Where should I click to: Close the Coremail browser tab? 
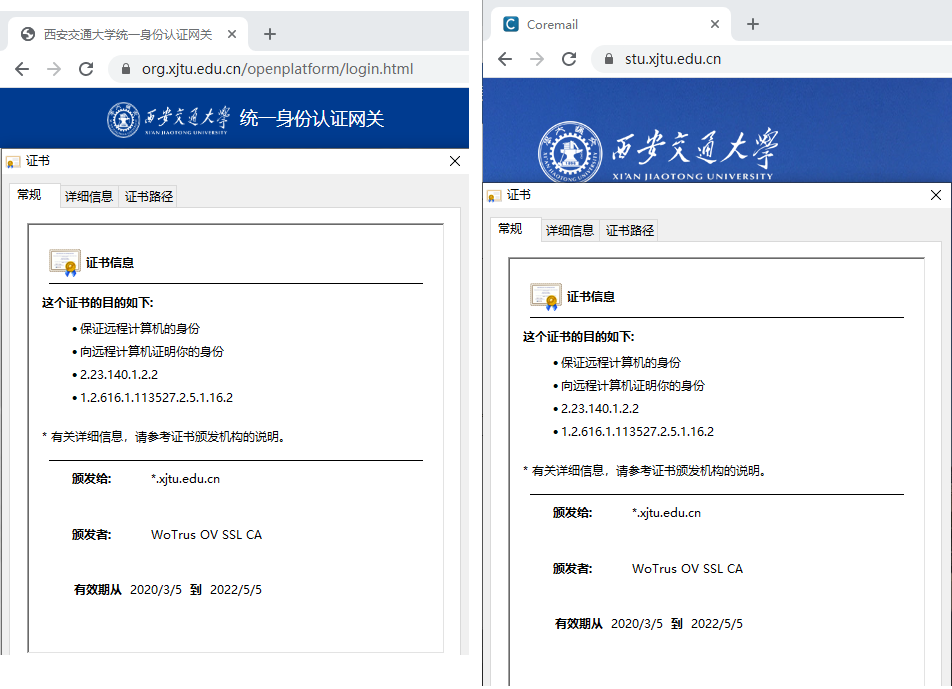coord(716,24)
